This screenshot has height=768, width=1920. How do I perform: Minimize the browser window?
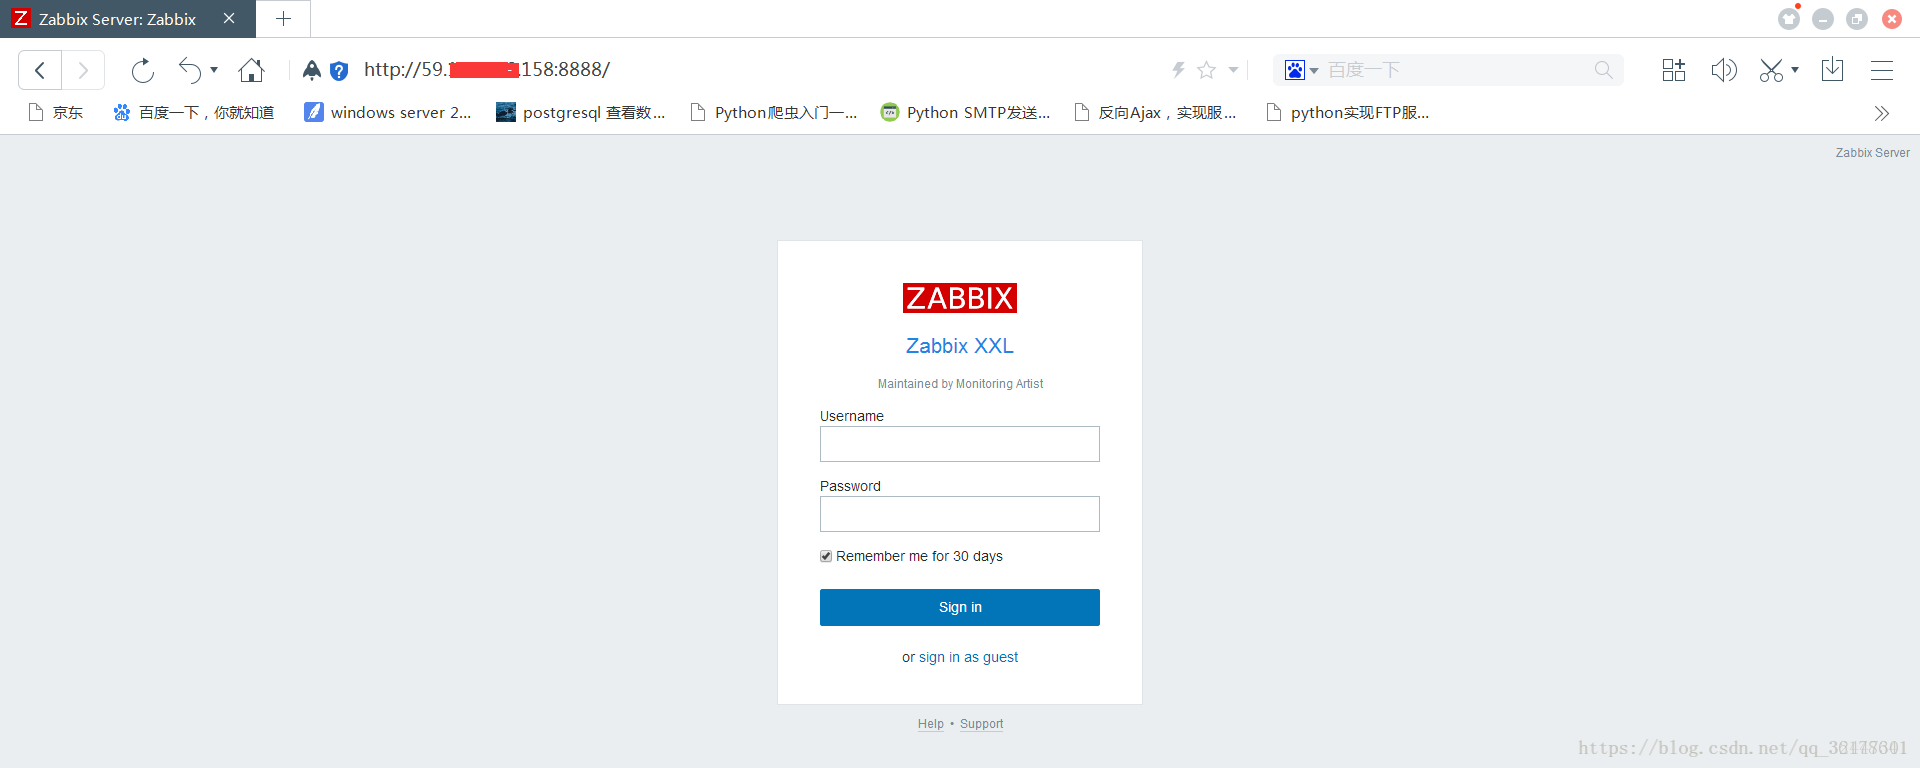(x=1823, y=19)
